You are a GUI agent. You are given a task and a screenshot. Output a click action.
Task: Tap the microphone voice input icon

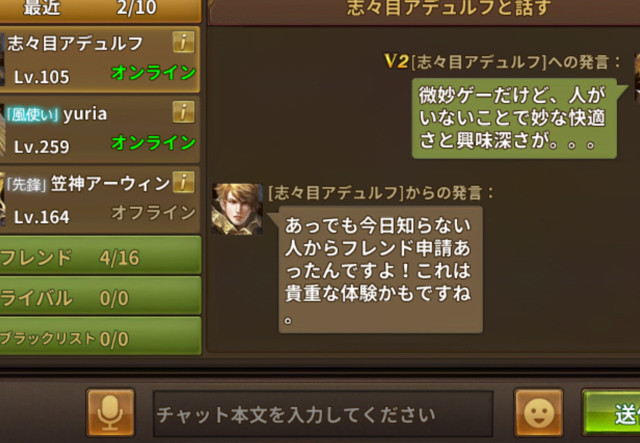(110, 412)
